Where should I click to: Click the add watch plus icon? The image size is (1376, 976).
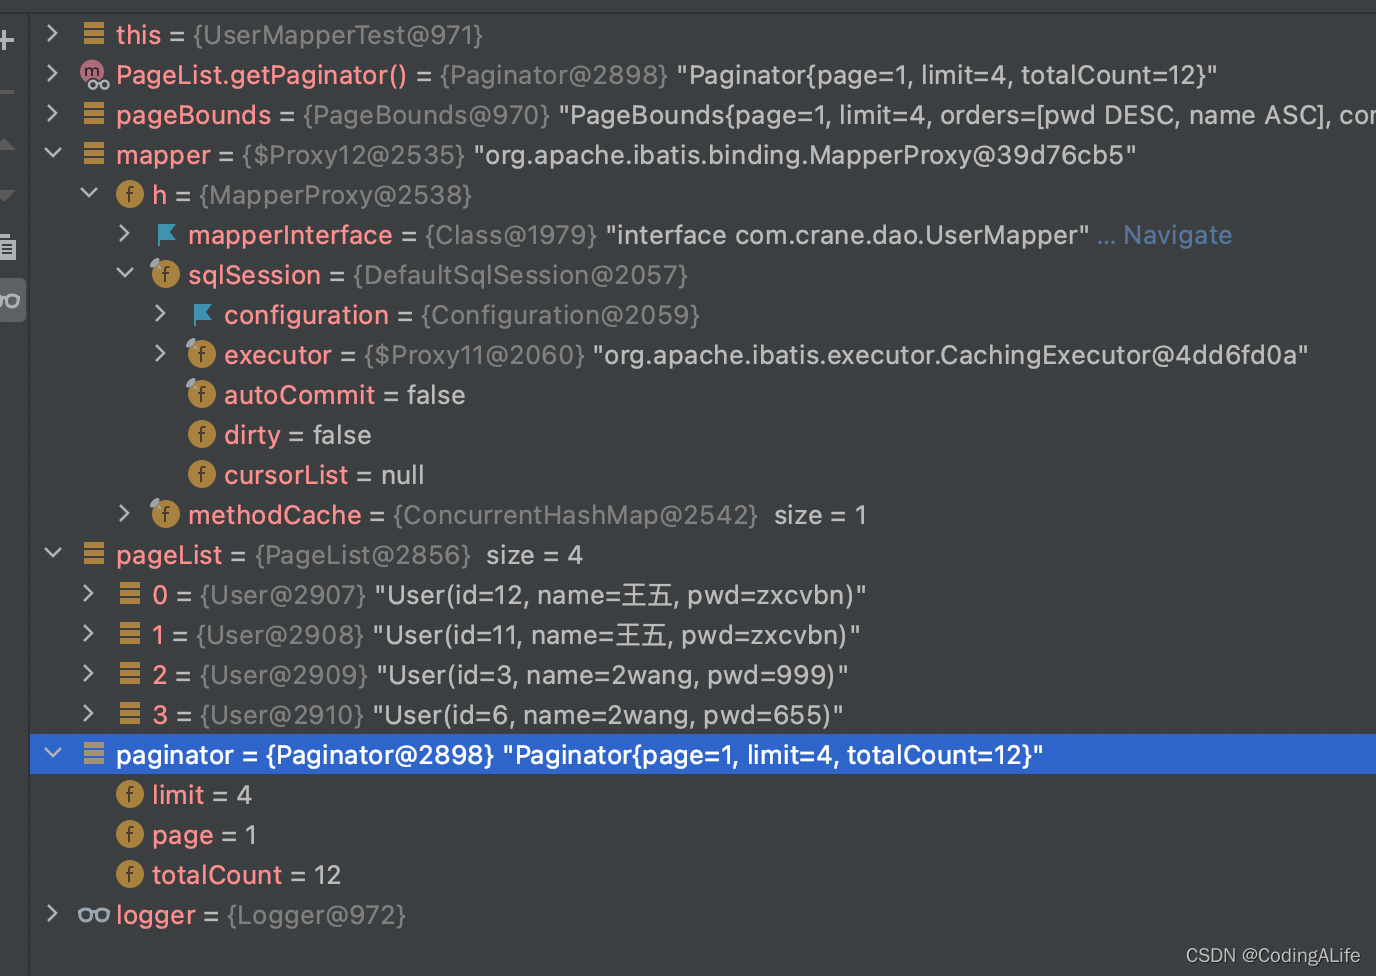point(7,40)
